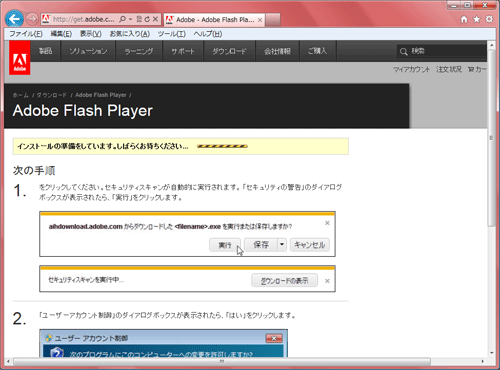Close the security scan example bar

327,281
